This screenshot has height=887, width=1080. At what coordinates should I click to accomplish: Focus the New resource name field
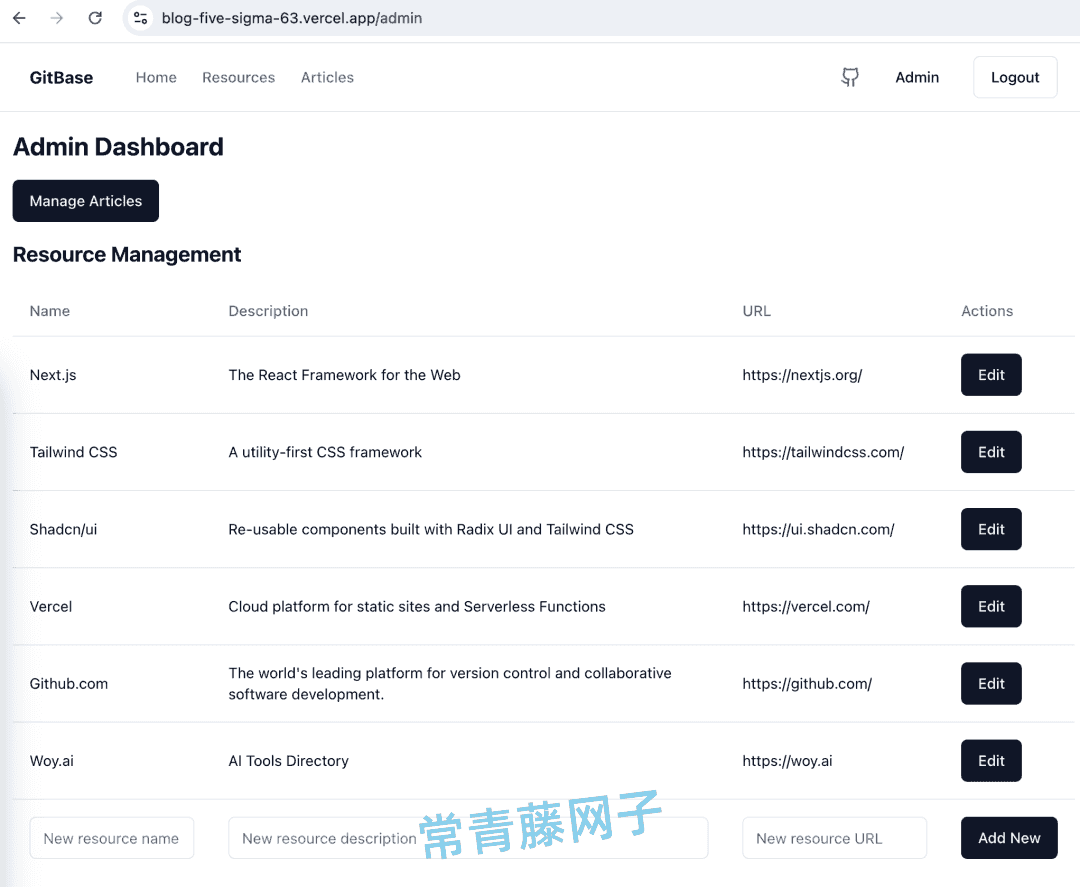[x=112, y=838]
